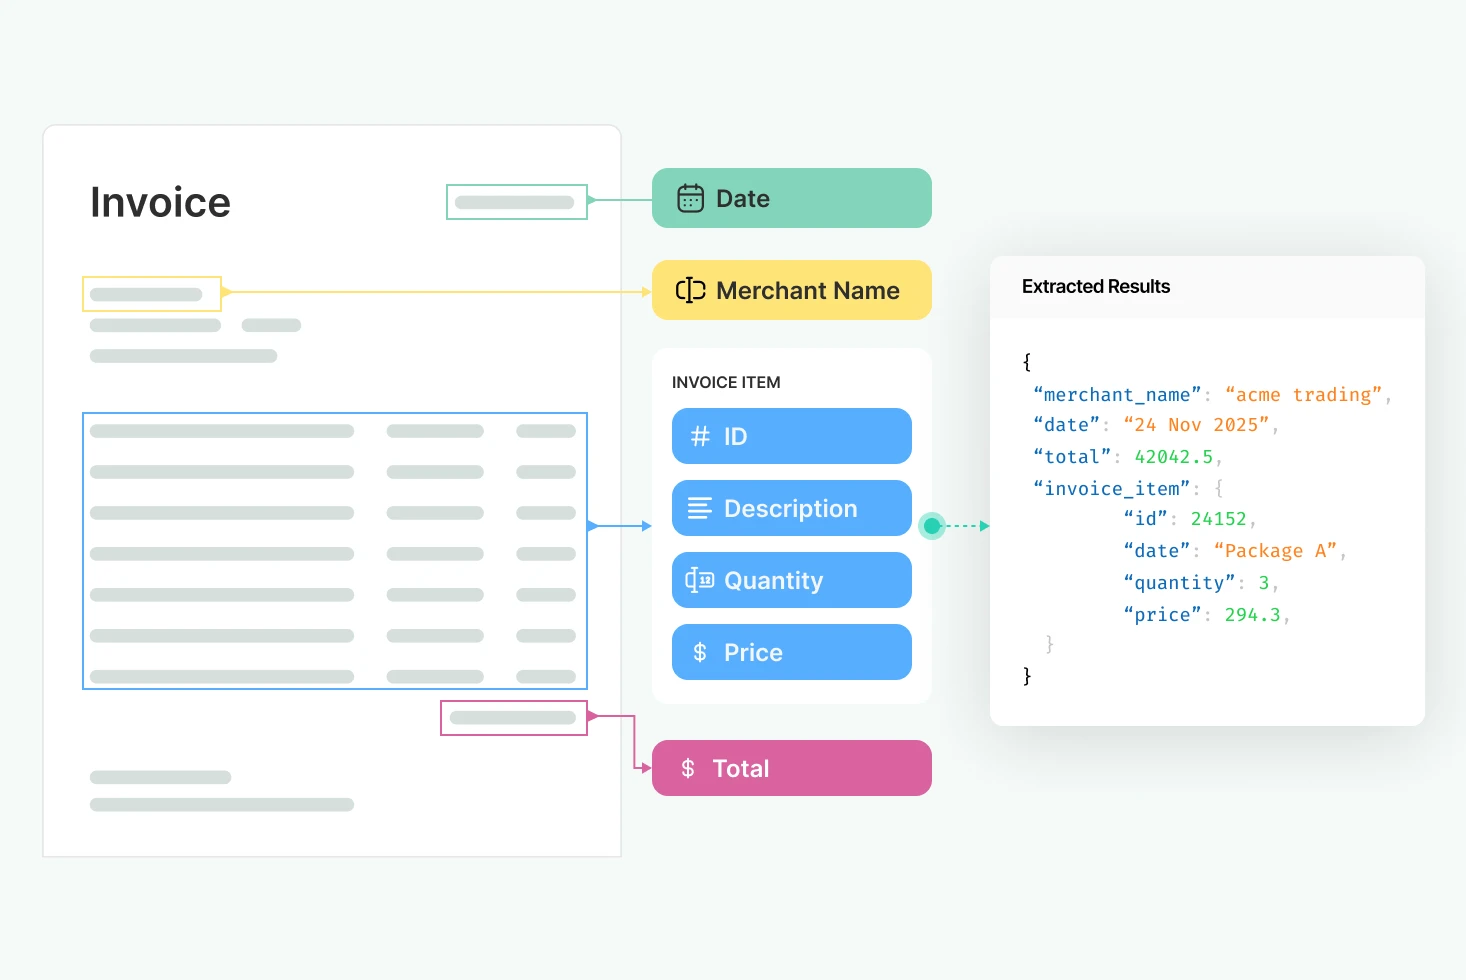Click the "acme trading" value in results
The height and width of the screenshot is (980, 1466).
click(1303, 395)
